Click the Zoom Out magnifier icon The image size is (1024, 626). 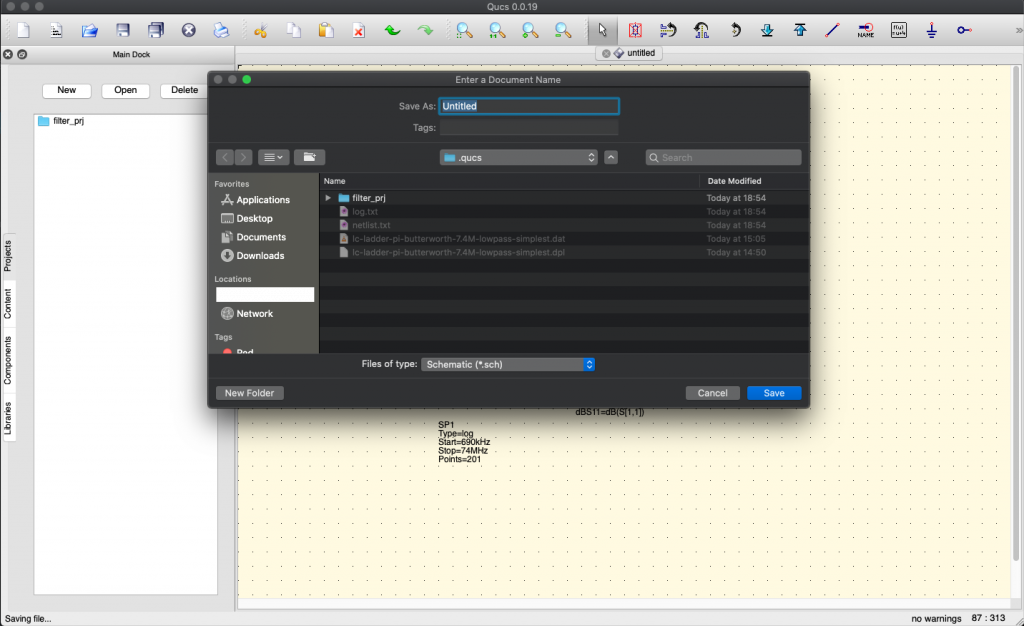click(562, 30)
